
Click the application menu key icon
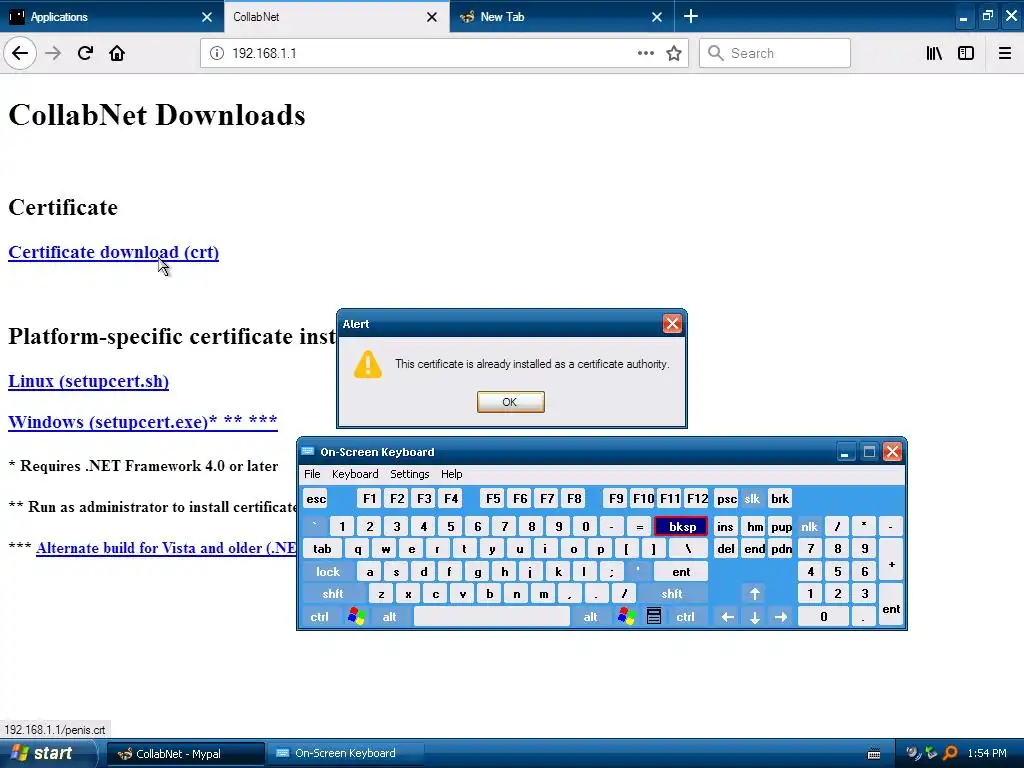[x=654, y=616]
